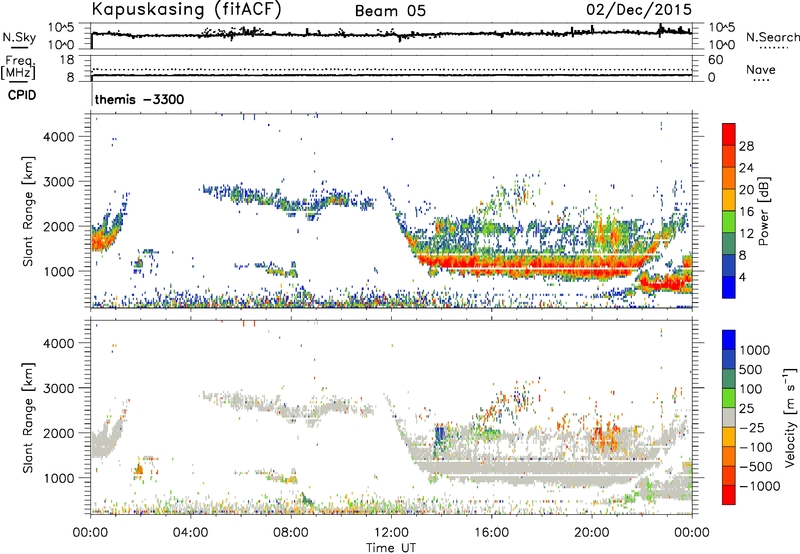Viewport: 800px width, 554px height.
Task: Select the "N.Sky" legend label
Action: 19,37
